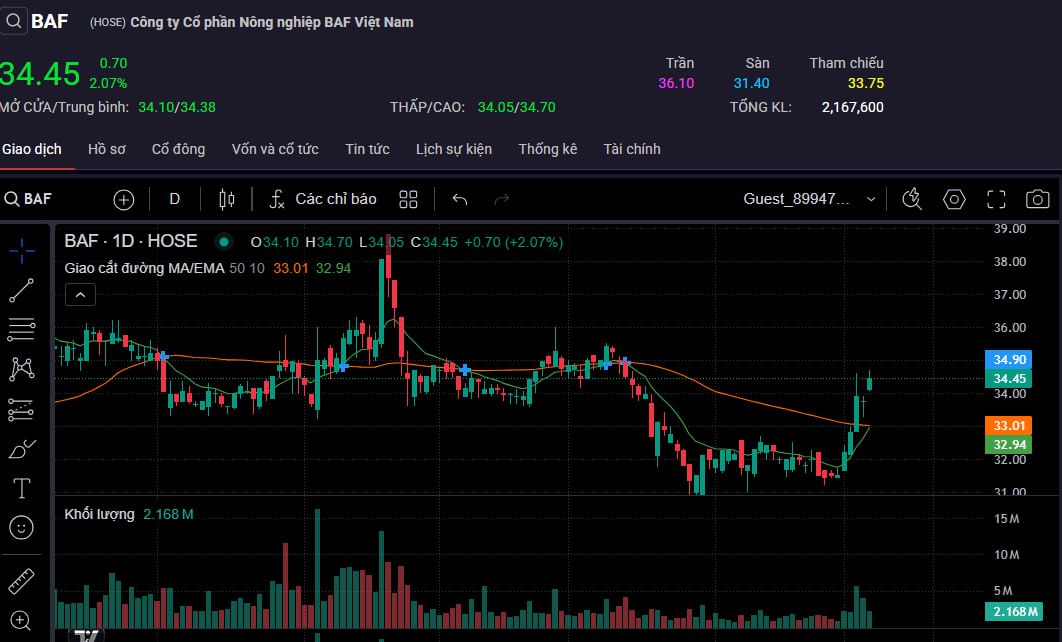The image size is (1062, 642).
Task: Select the ruler measure tool
Action: tap(21, 580)
